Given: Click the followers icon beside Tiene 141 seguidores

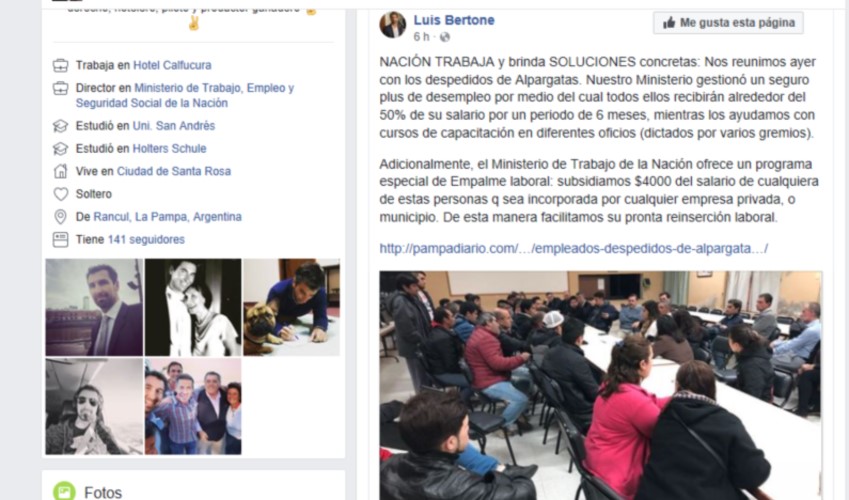Looking at the screenshot, I should [61, 239].
